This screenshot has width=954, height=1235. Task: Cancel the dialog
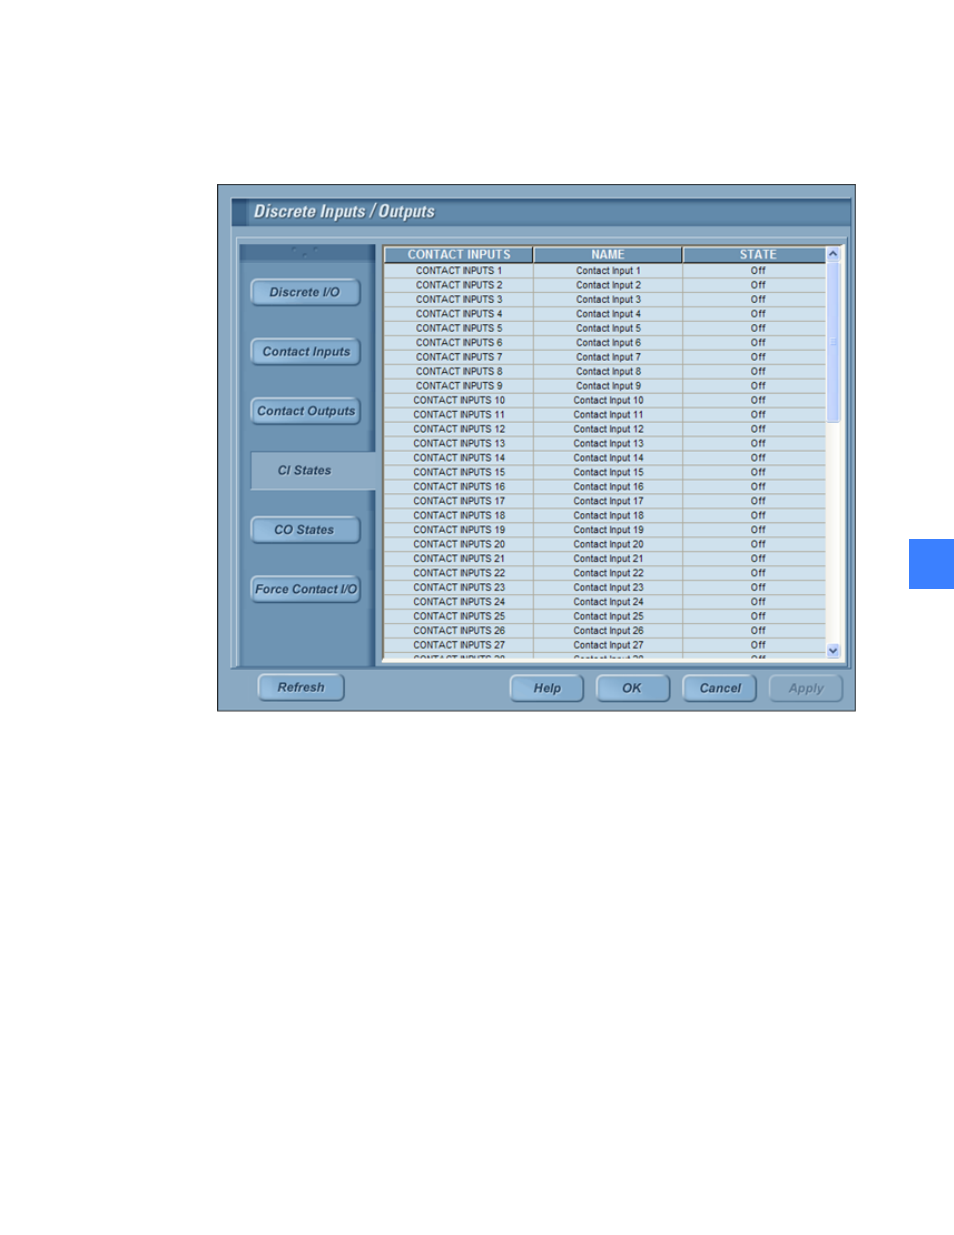pos(720,688)
